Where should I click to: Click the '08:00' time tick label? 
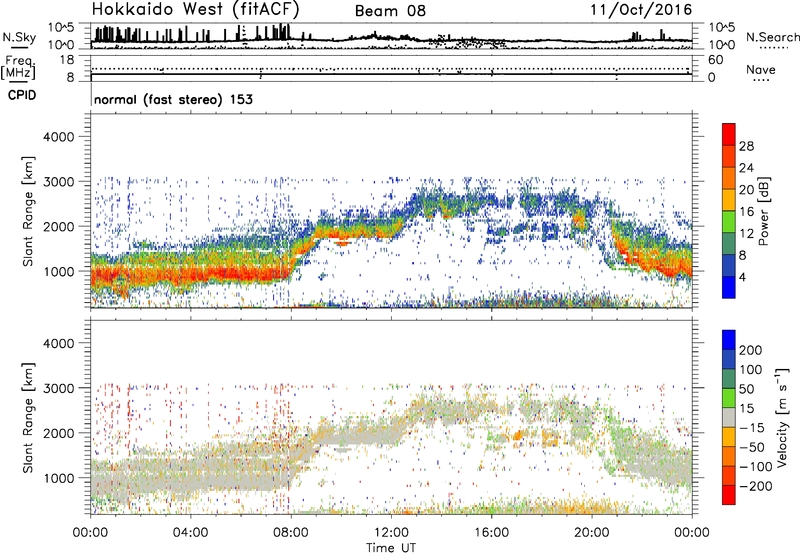(x=291, y=533)
